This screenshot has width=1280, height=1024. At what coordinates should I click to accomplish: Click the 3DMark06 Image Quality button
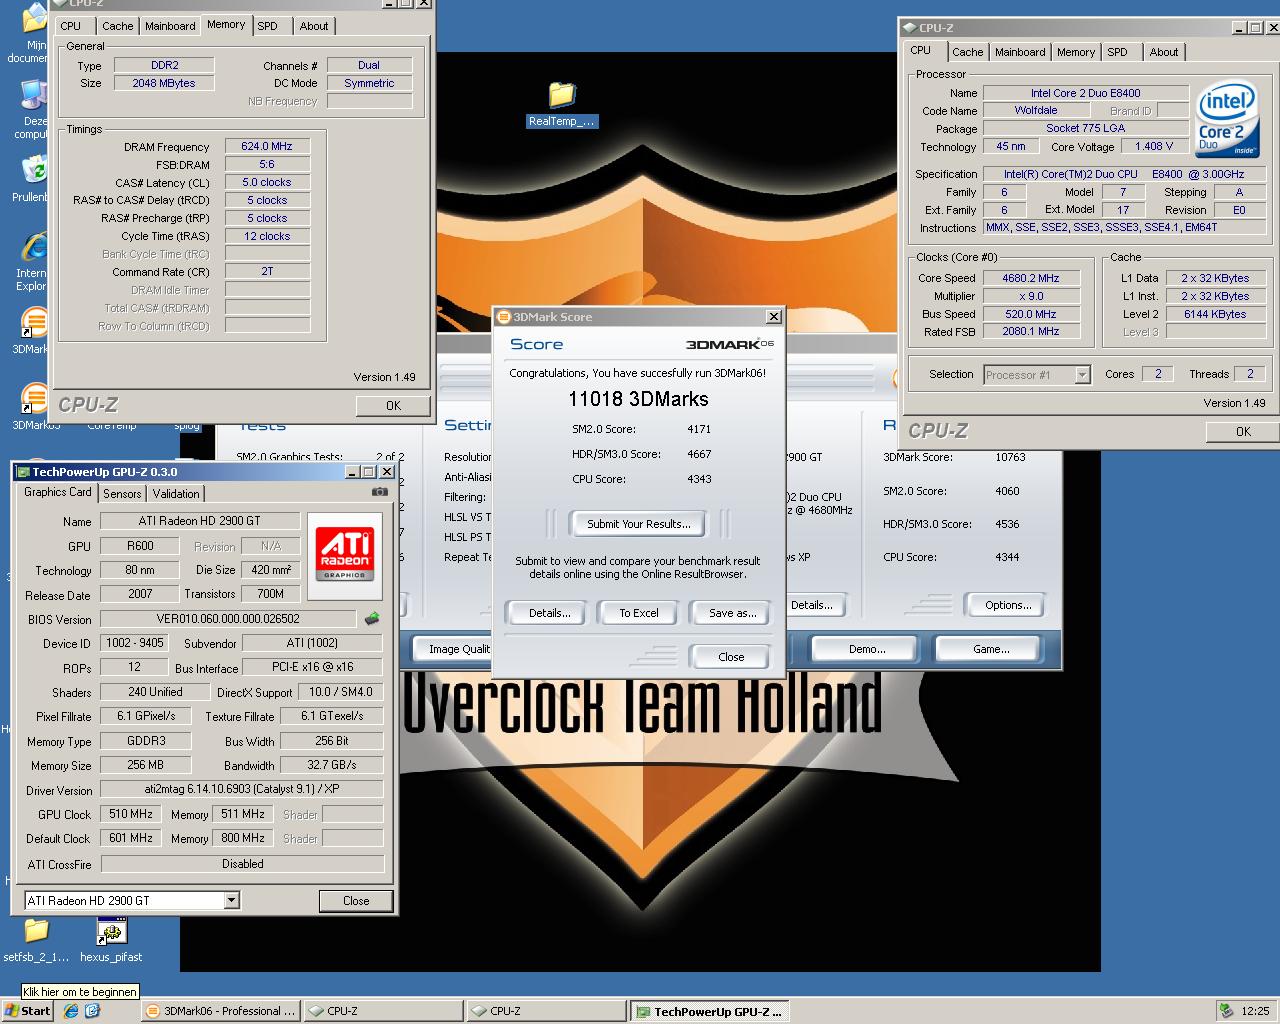[x=453, y=649]
